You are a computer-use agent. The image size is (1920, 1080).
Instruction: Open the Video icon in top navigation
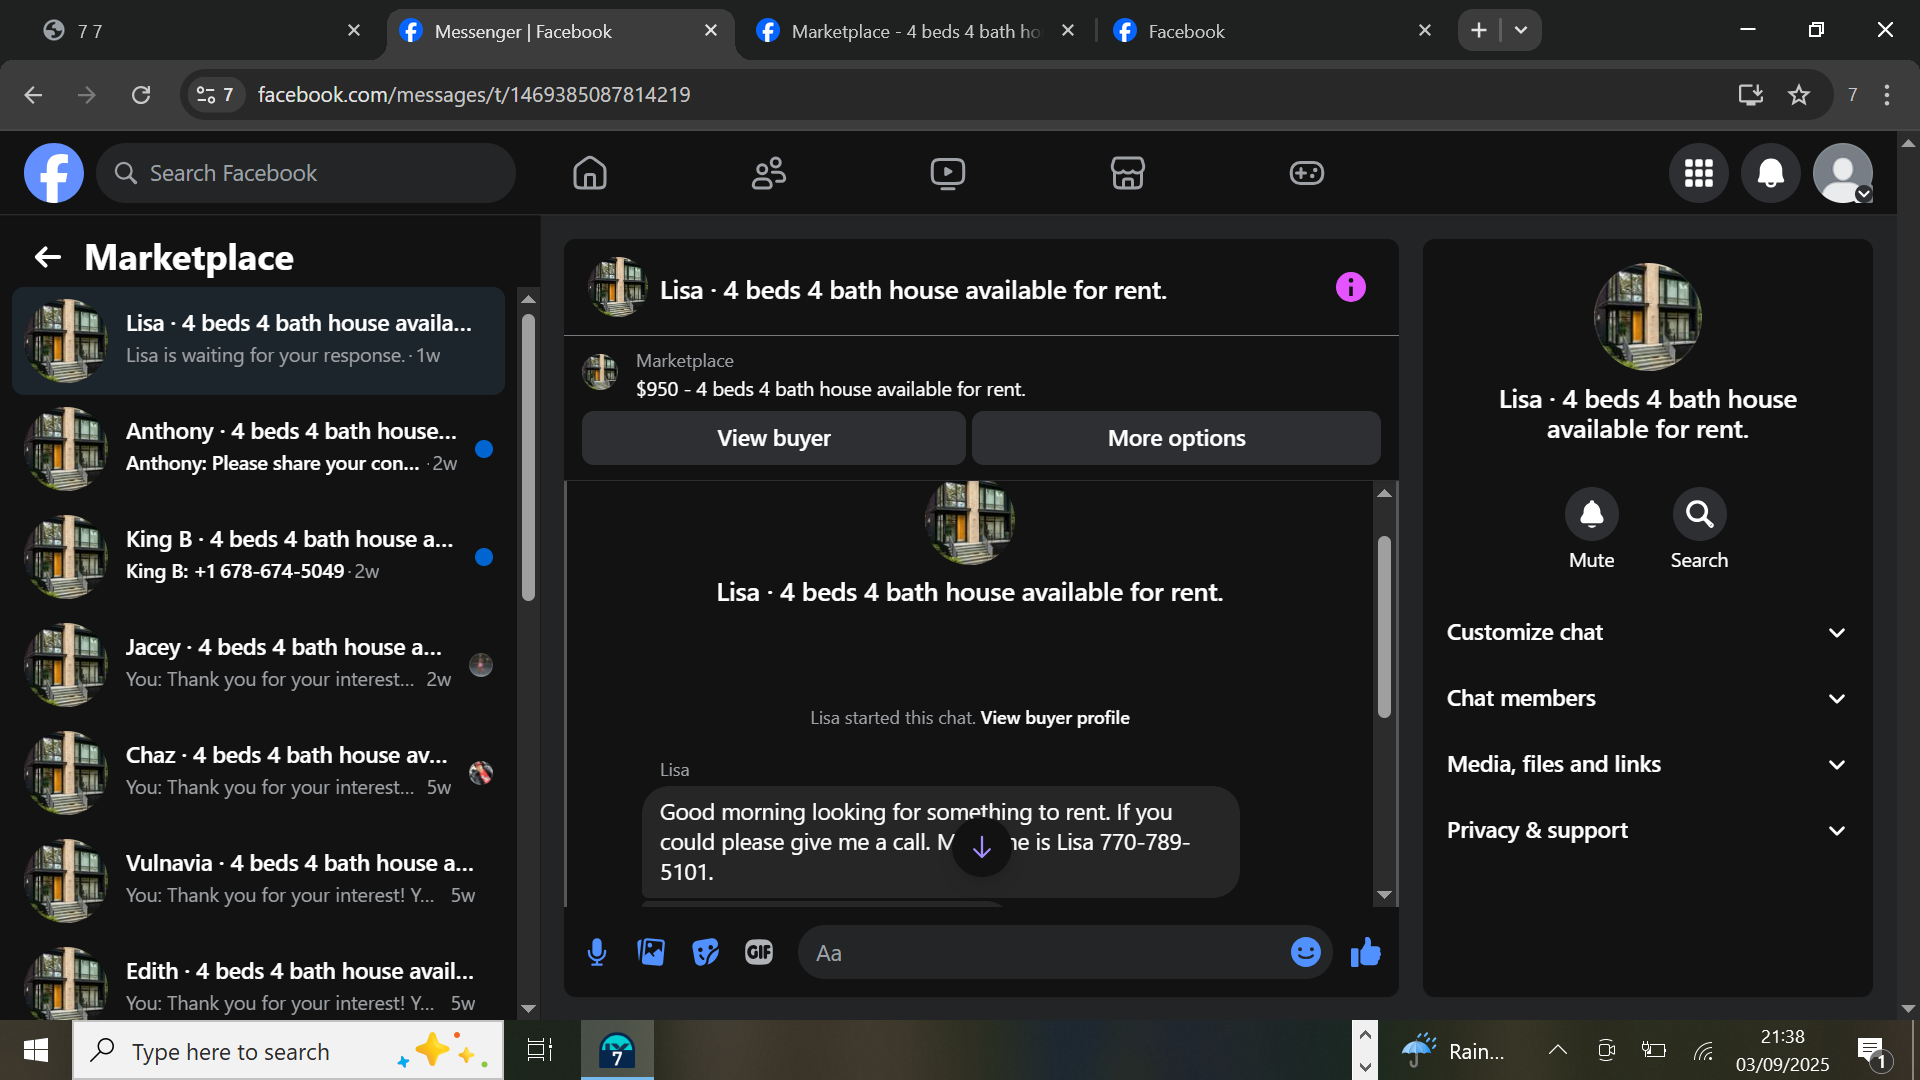948,173
